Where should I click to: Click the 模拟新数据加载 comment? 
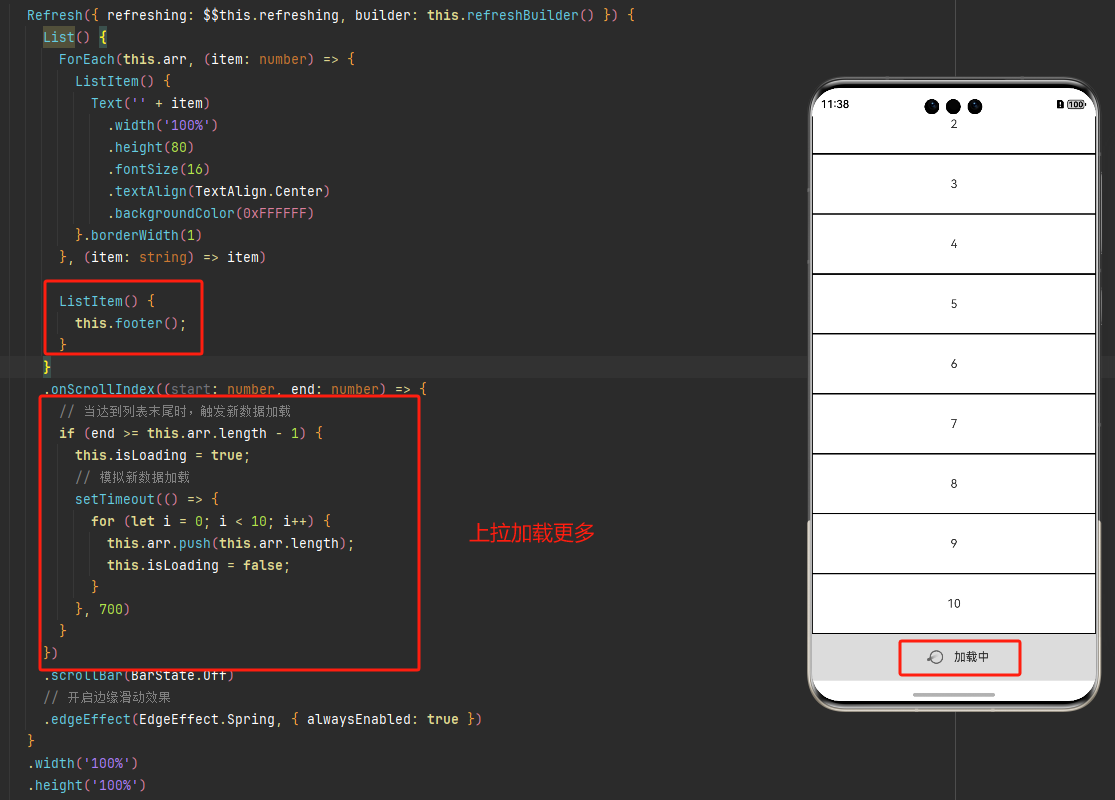coord(132,477)
